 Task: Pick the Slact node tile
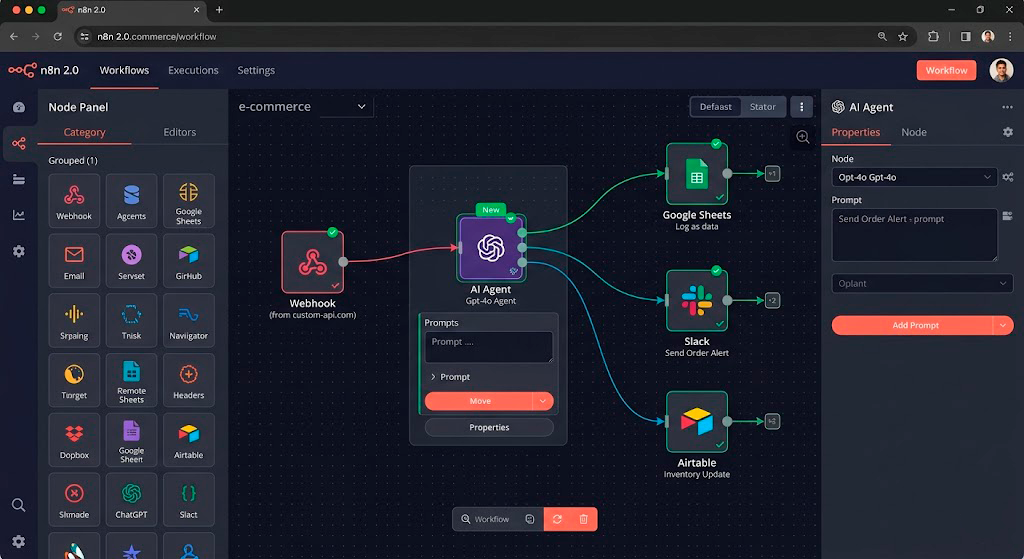188,500
